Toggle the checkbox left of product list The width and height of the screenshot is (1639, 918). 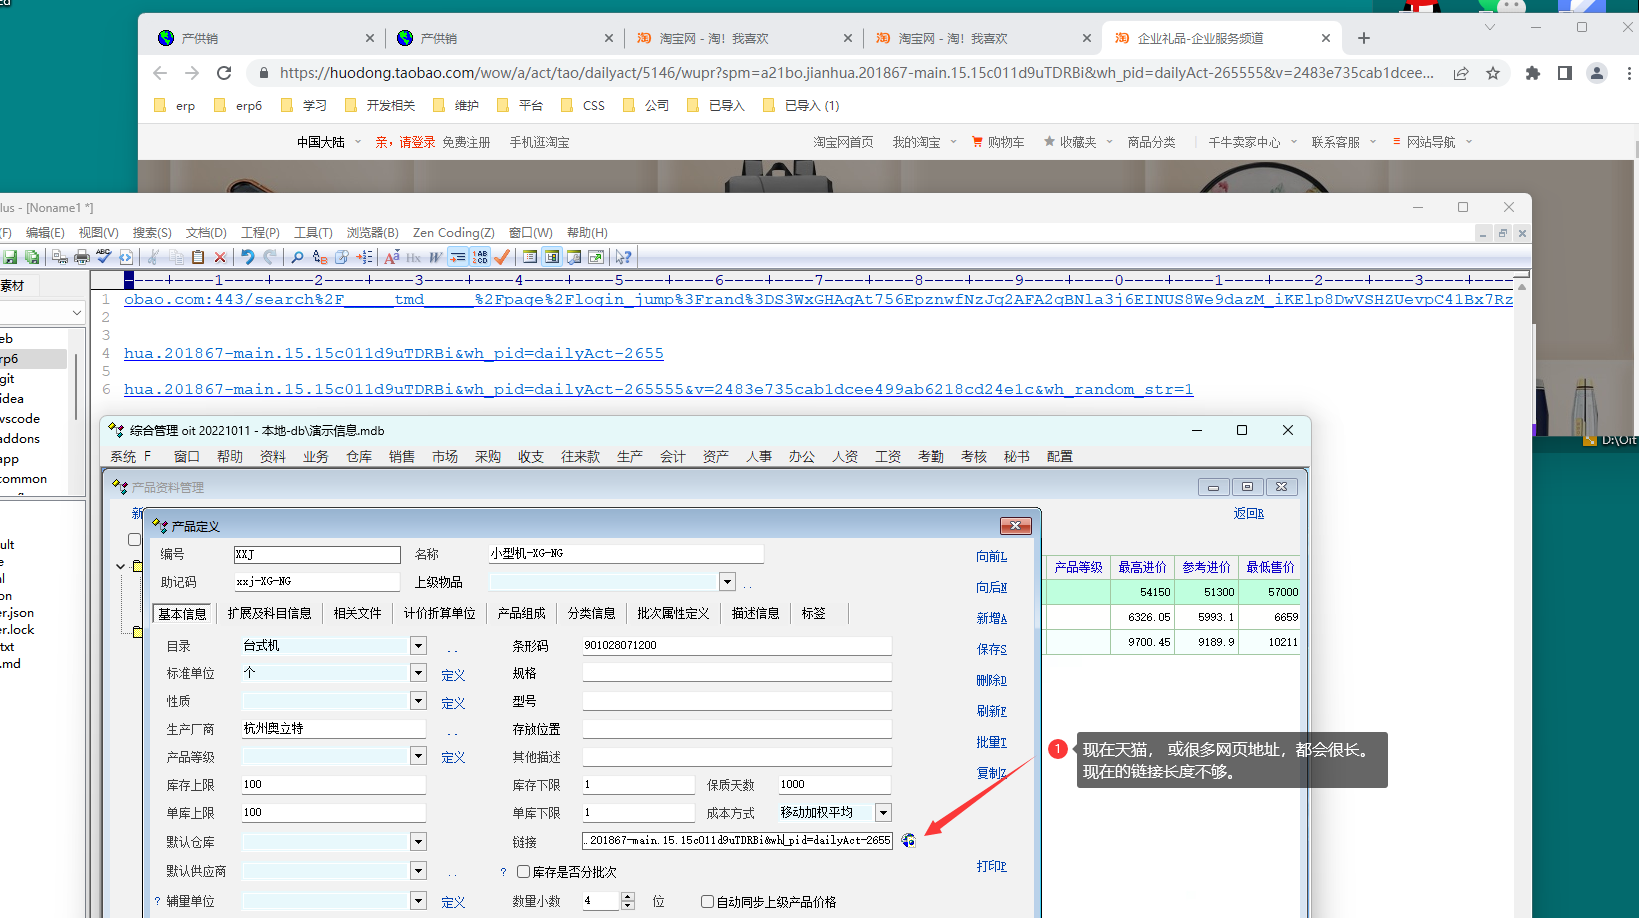coord(134,540)
